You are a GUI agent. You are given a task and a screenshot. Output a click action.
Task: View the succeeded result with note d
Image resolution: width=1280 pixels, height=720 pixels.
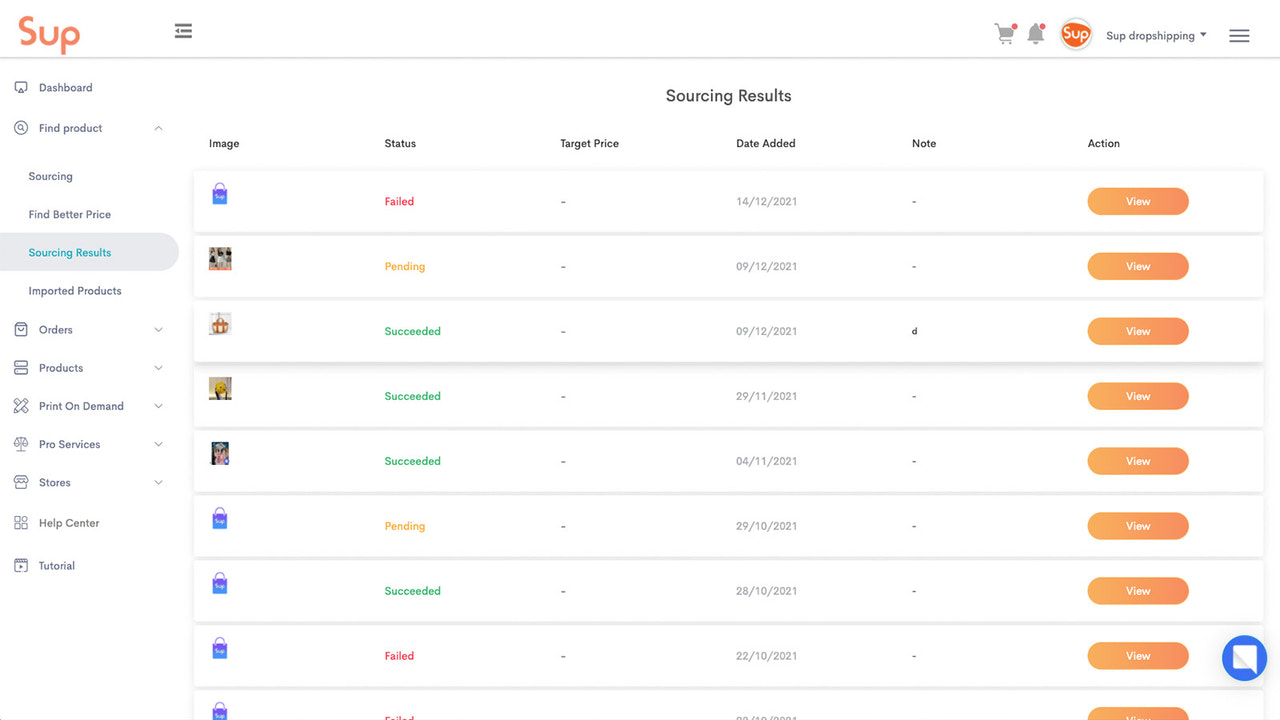click(x=1138, y=331)
